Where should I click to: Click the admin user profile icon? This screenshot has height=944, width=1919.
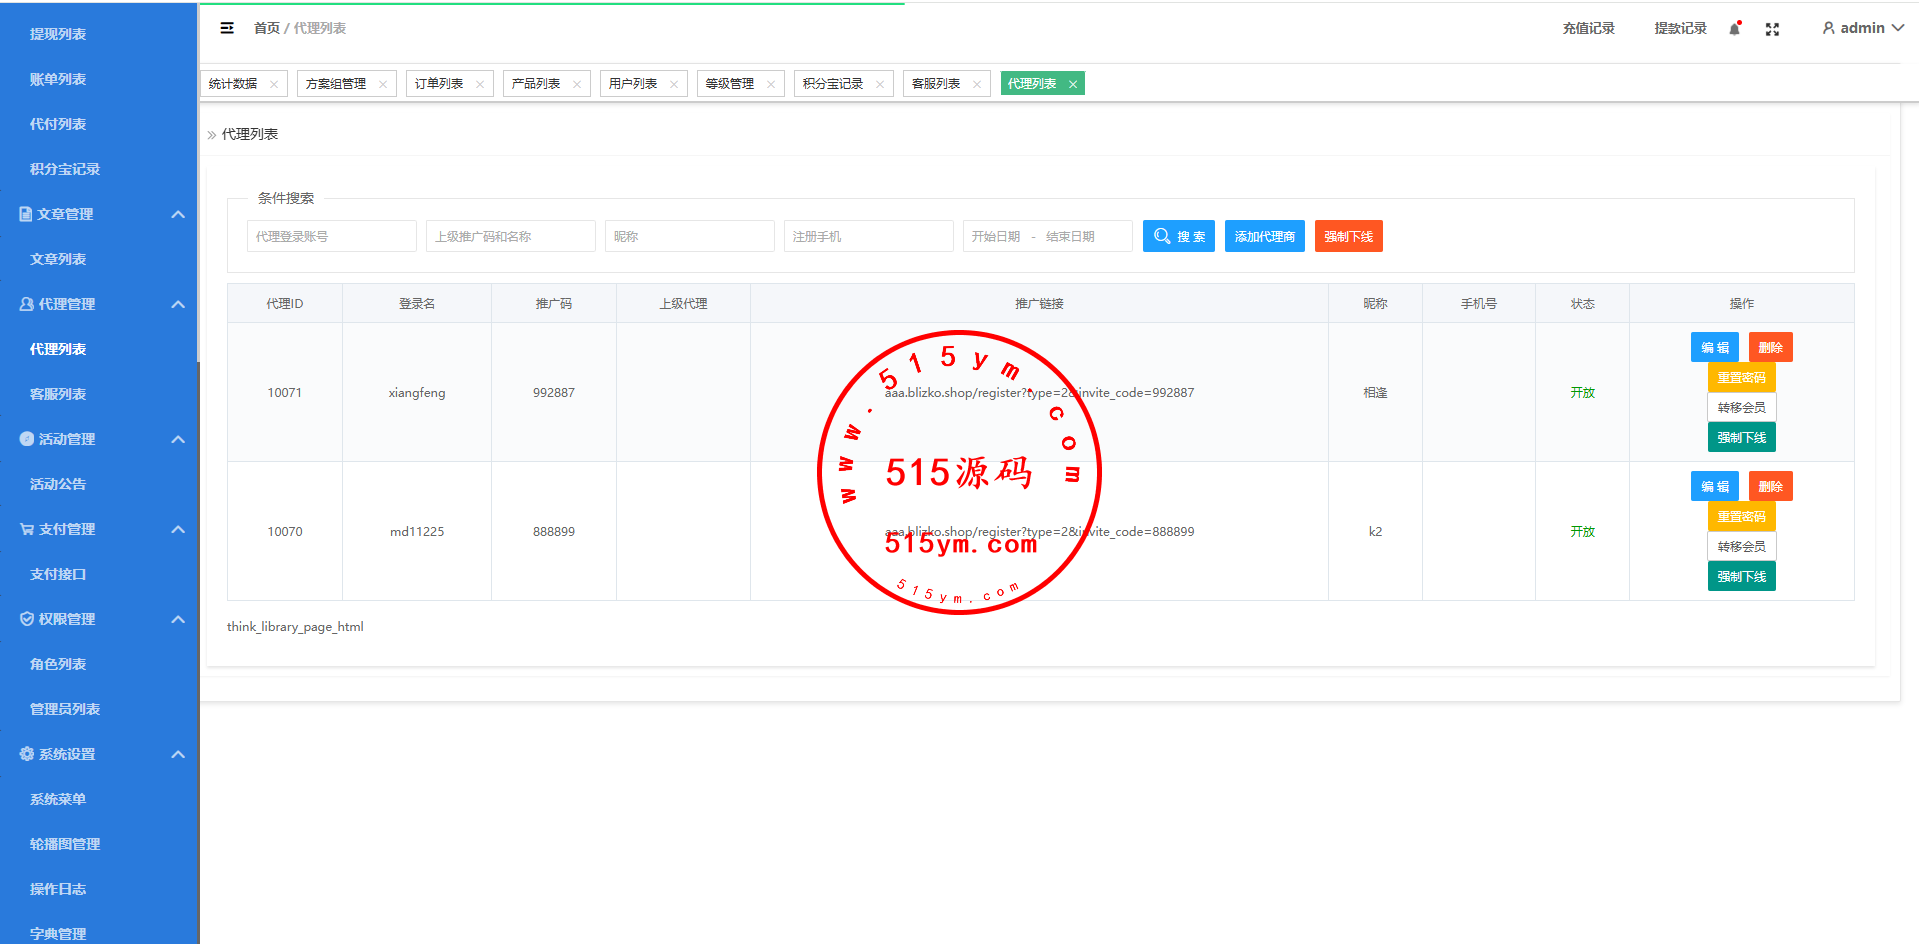point(1828,28)
